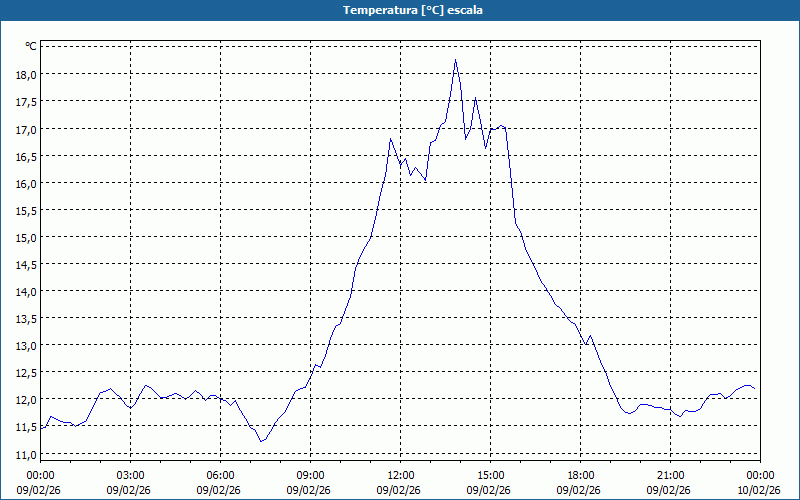The image size is (800, 500).
Task: Click the highest peak of the temperature curve
Action: coord(455,60)
